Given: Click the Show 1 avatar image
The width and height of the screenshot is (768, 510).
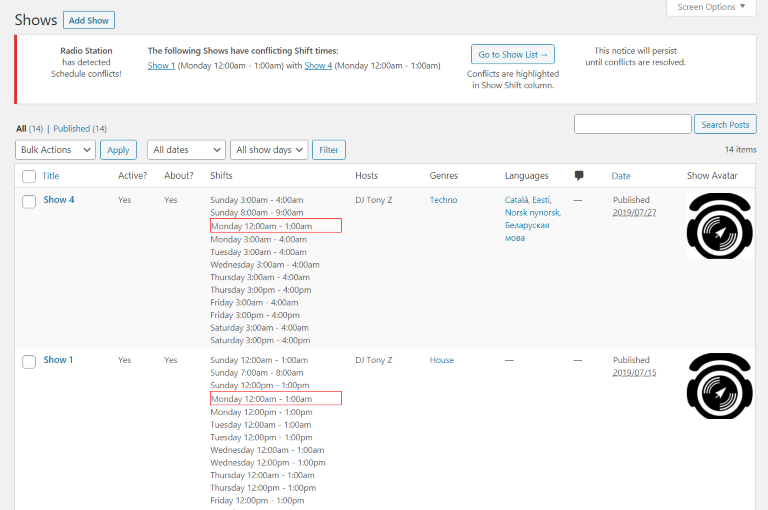Looking at the screenshot, I should pyautogui.click(x=719, y=386).
